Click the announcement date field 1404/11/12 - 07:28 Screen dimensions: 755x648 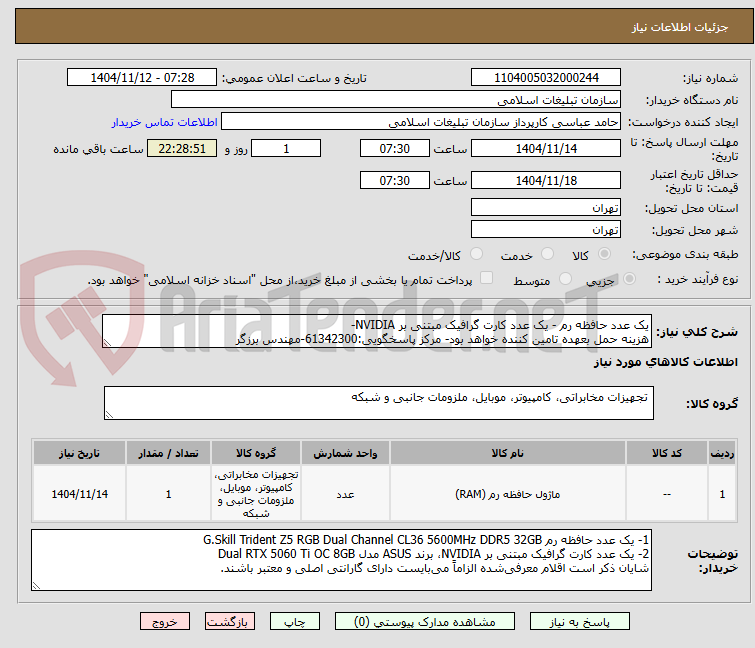click(142, 77)
